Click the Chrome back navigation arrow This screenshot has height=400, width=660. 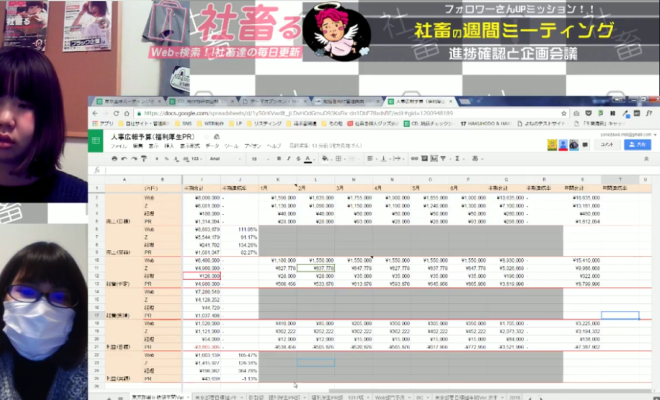pos(94,112)
